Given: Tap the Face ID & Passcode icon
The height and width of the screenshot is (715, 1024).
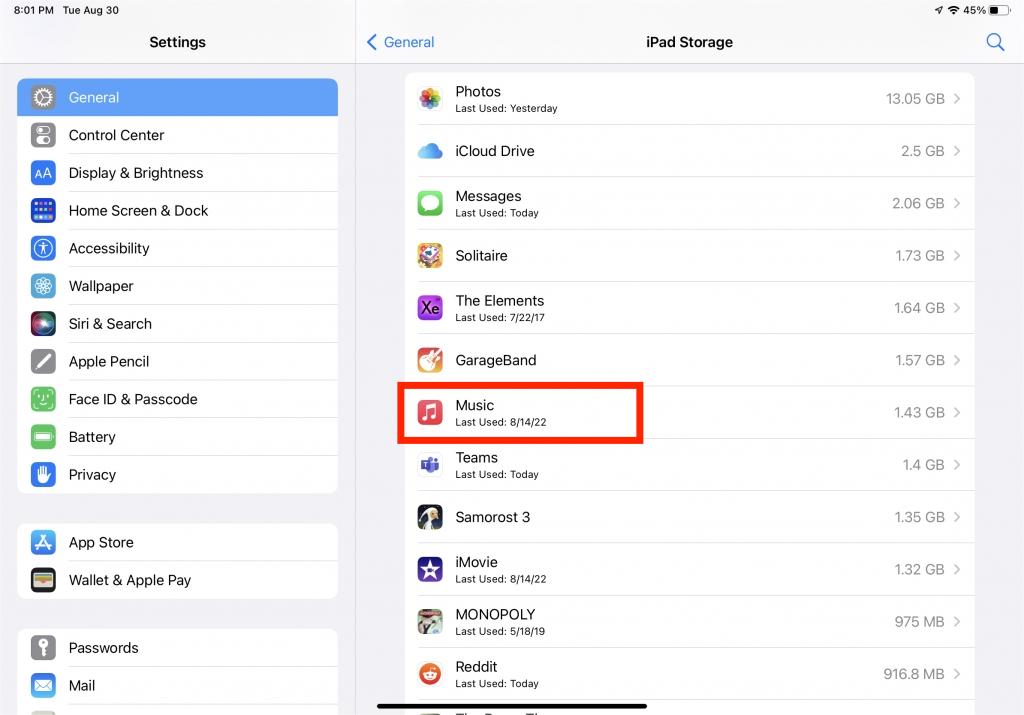Looking at the screenshot, I should (43, 399).
